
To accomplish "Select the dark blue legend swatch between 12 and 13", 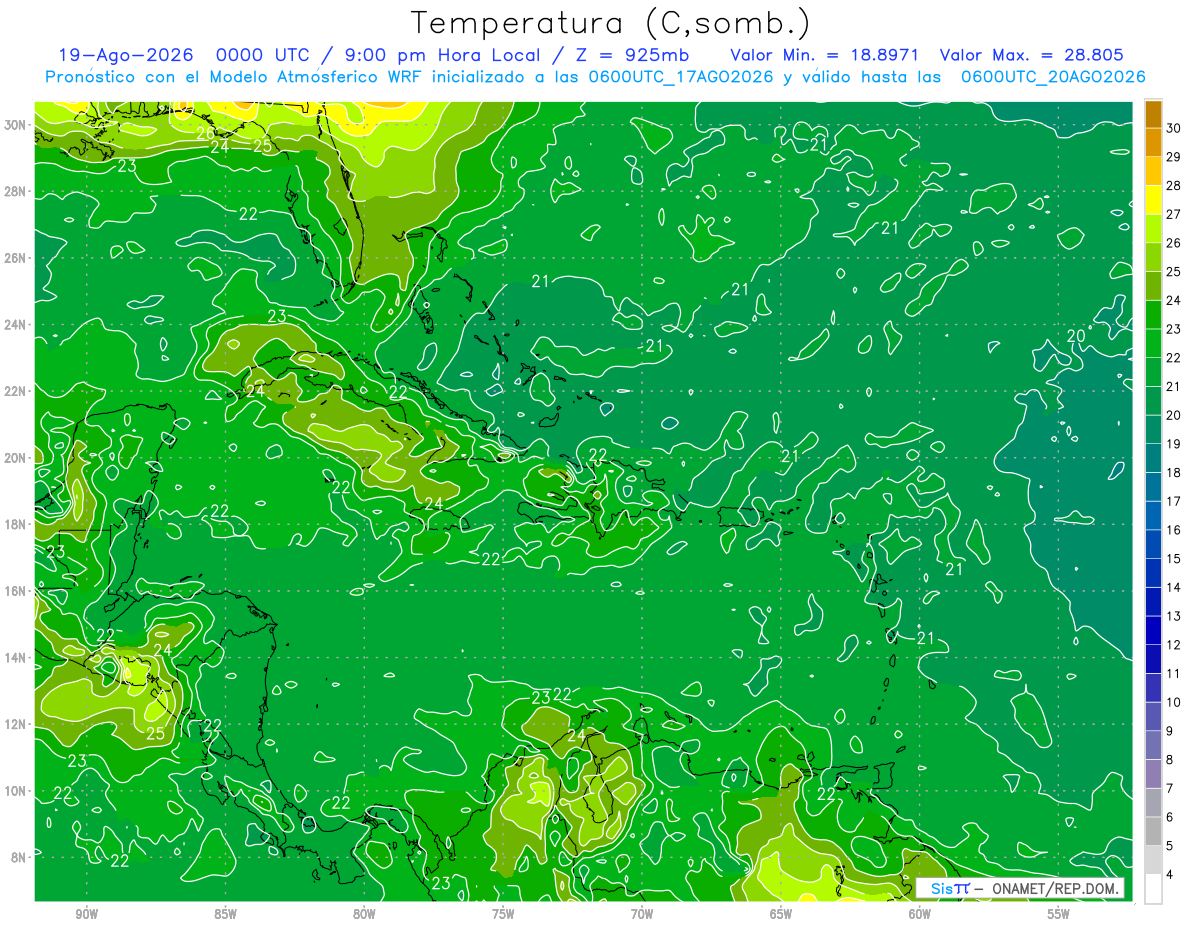I will coord(1153,631).
